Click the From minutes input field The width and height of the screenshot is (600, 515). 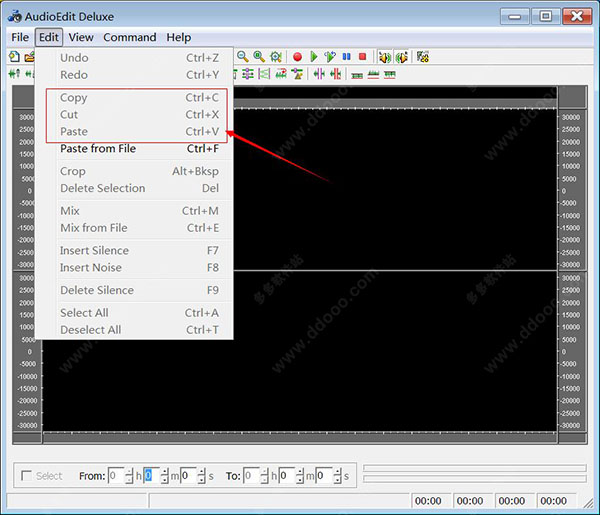tap(152, 476)
